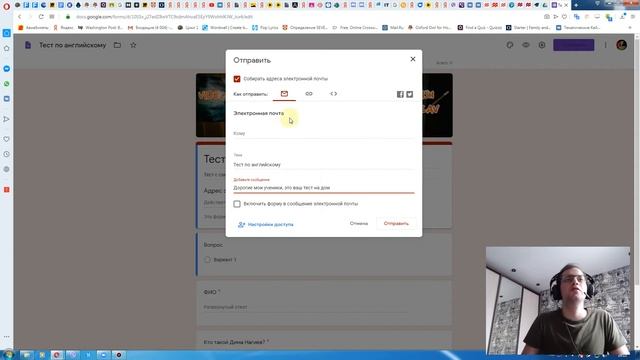Open the Google account avatar
The height and width of the screenshot is (360, 640).
[x=621, y=45]
